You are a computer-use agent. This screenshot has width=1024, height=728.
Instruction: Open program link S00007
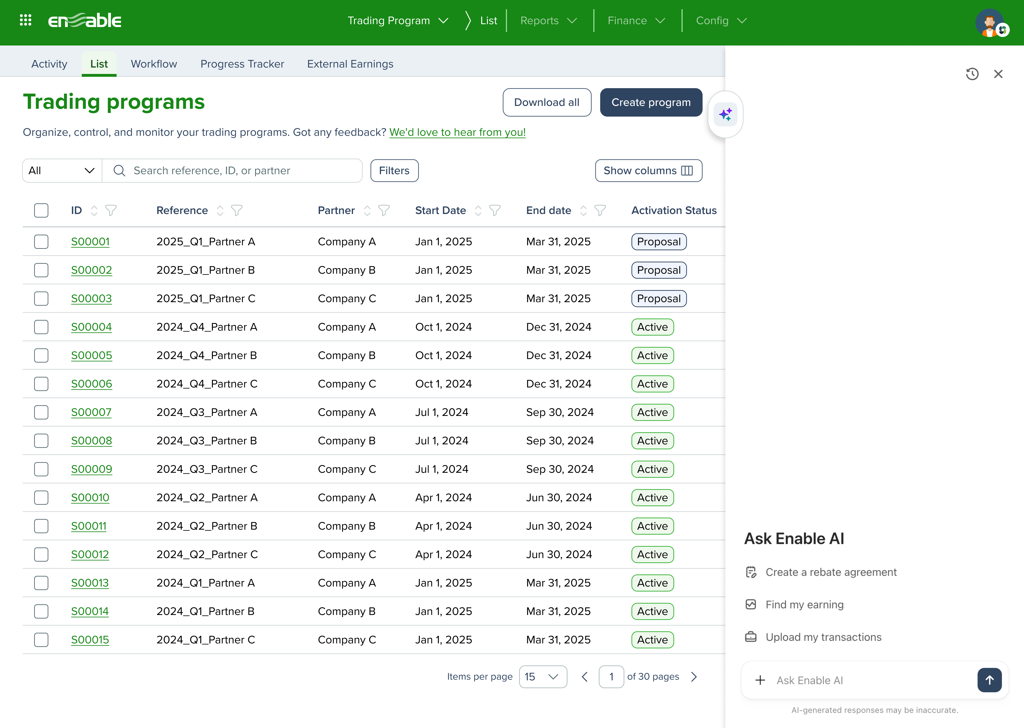tap(91, 412)
